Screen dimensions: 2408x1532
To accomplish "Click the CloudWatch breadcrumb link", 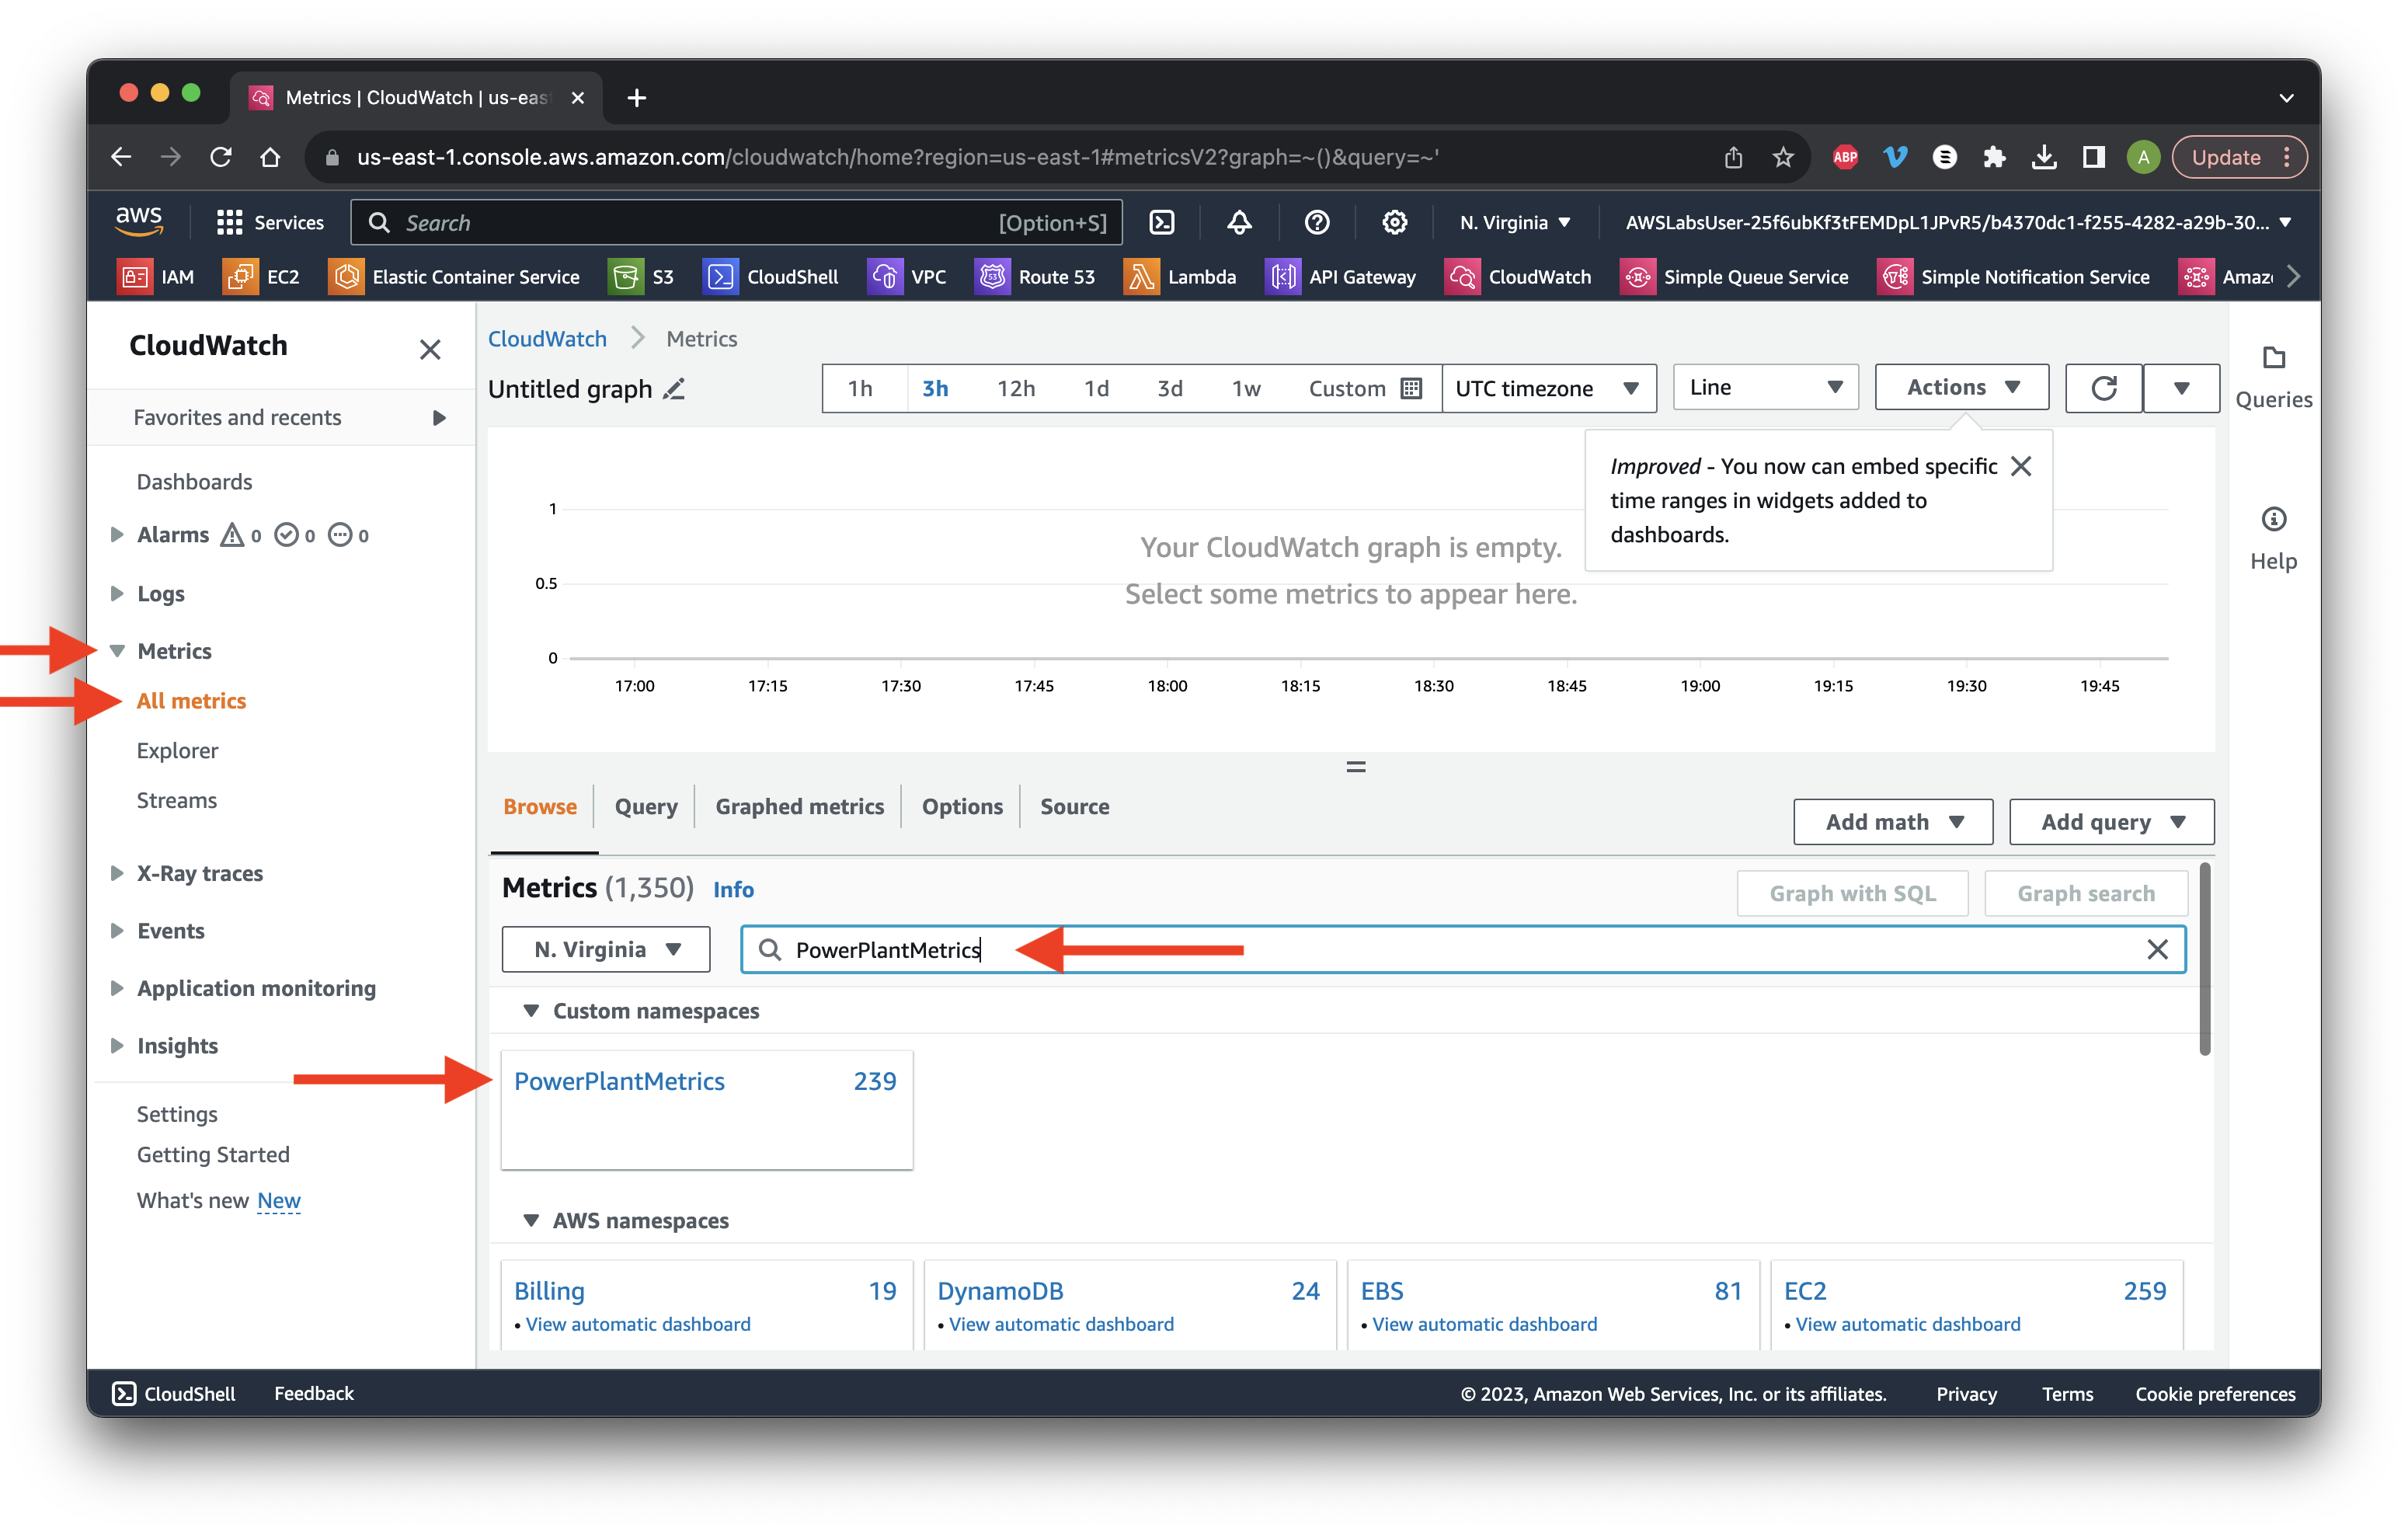I will pyautogui.click(x=547, y=339).
